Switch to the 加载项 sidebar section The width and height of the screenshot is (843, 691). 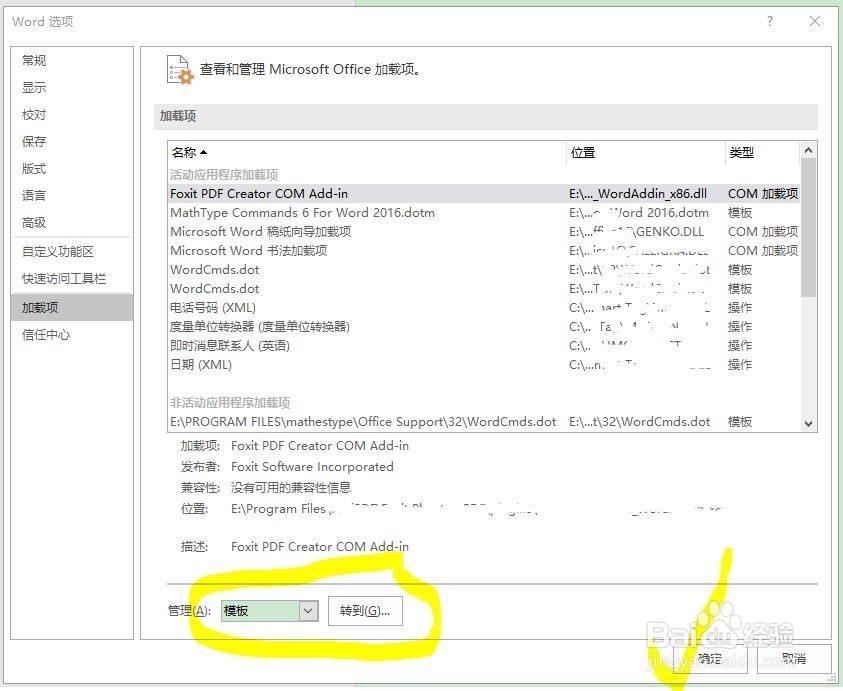(x=43, y=306)
